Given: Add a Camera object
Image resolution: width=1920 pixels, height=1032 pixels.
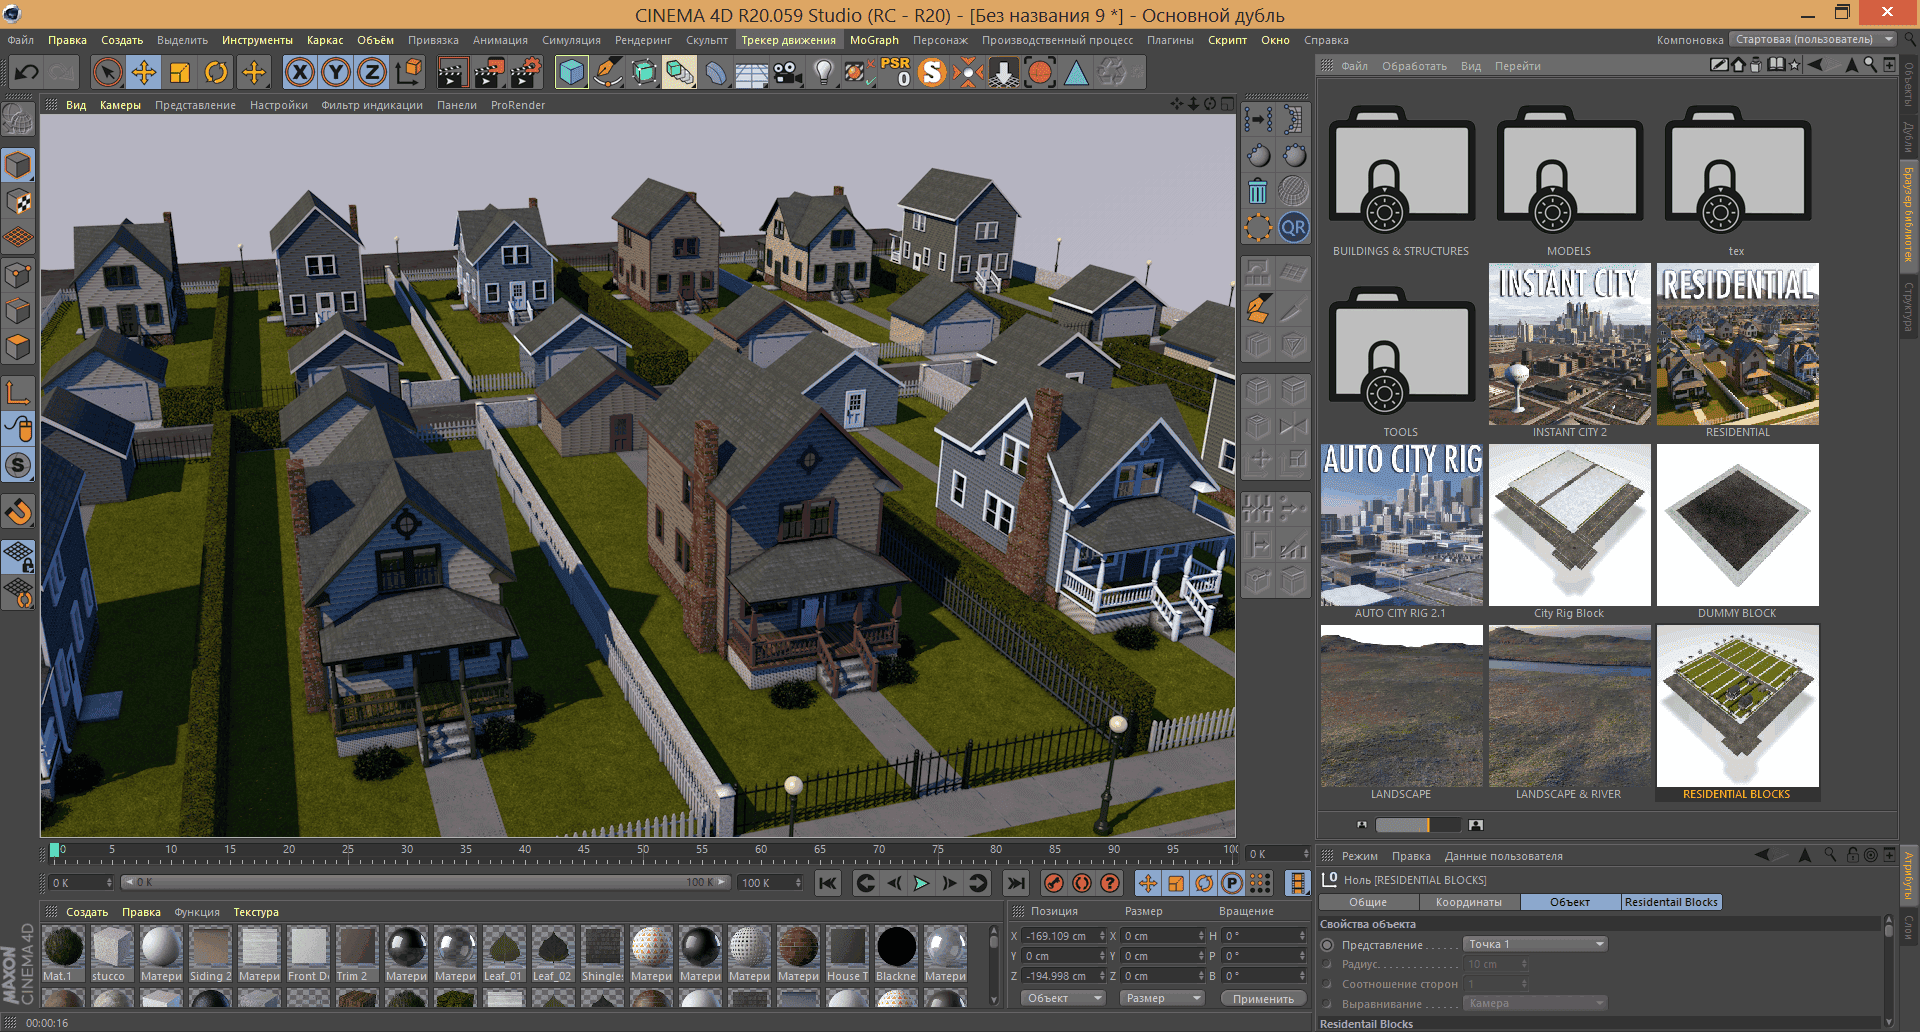Looking at the screenshot, I should (x=788, y=72).
